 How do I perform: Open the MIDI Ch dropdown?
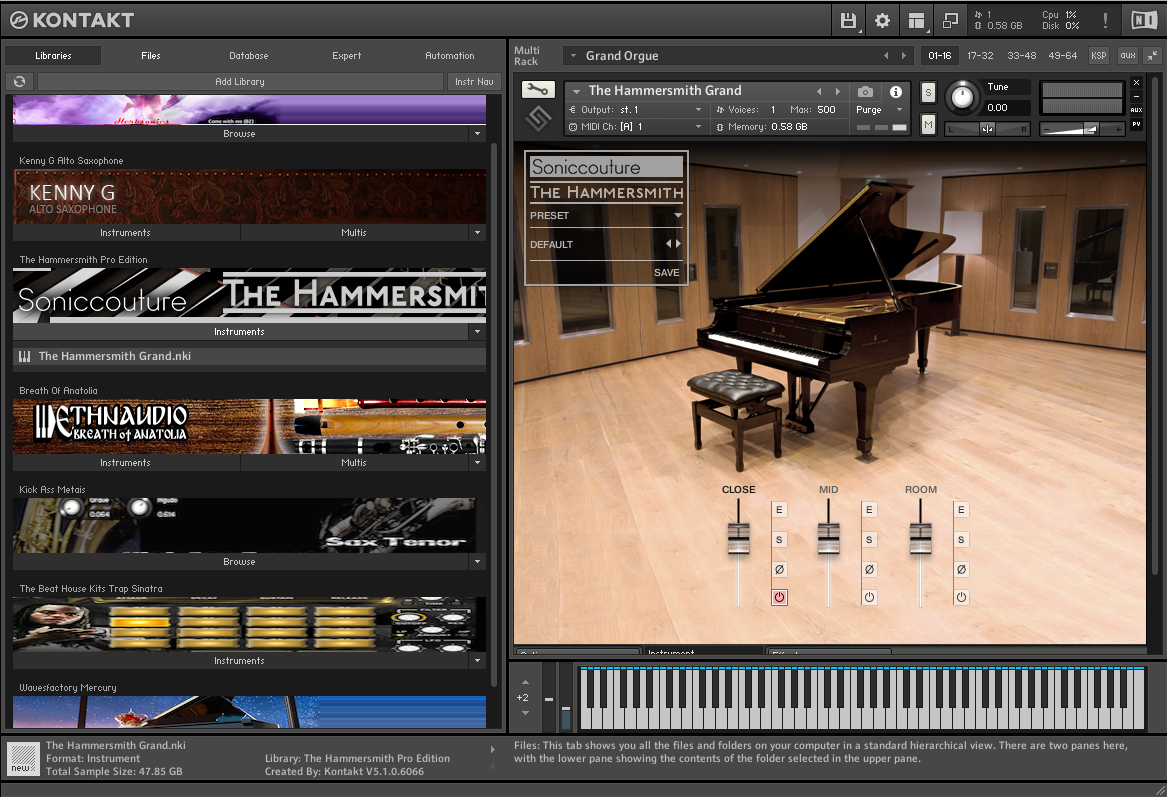635,127
